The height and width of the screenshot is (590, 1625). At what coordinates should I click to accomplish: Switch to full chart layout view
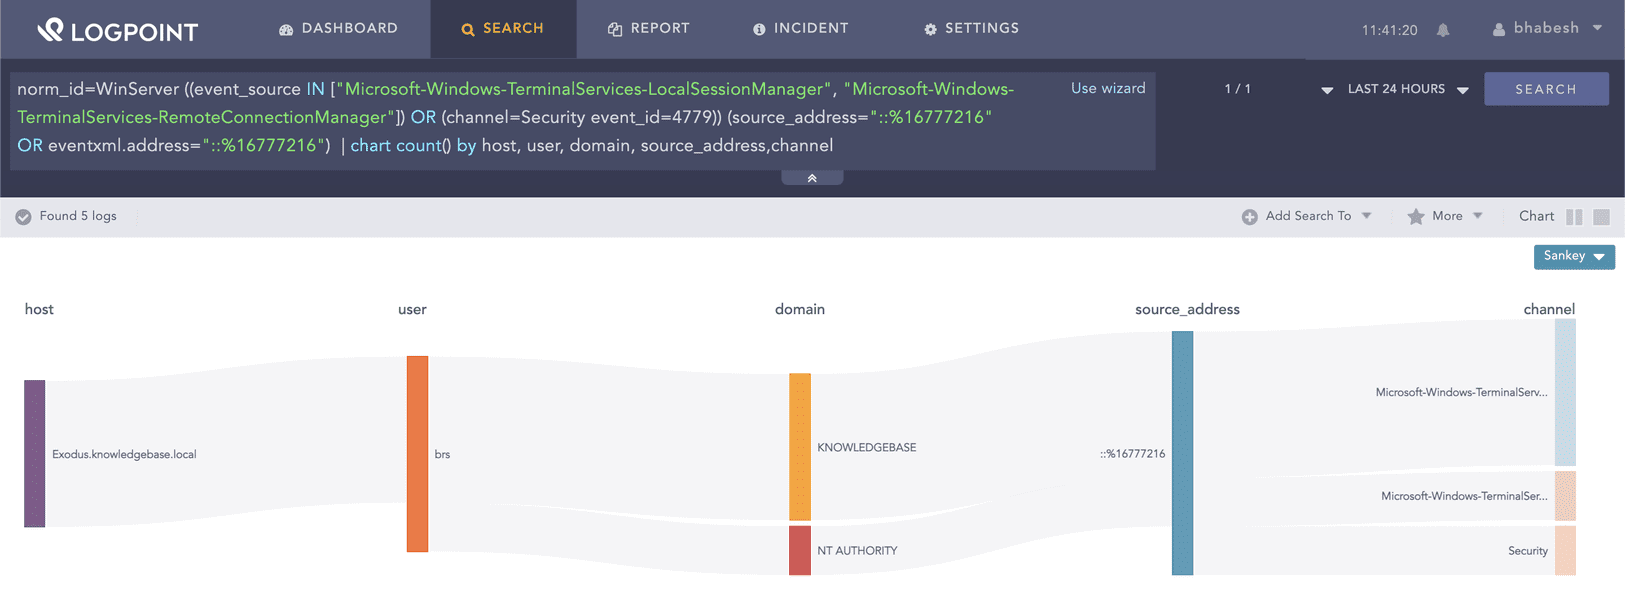coord(1601,217)
